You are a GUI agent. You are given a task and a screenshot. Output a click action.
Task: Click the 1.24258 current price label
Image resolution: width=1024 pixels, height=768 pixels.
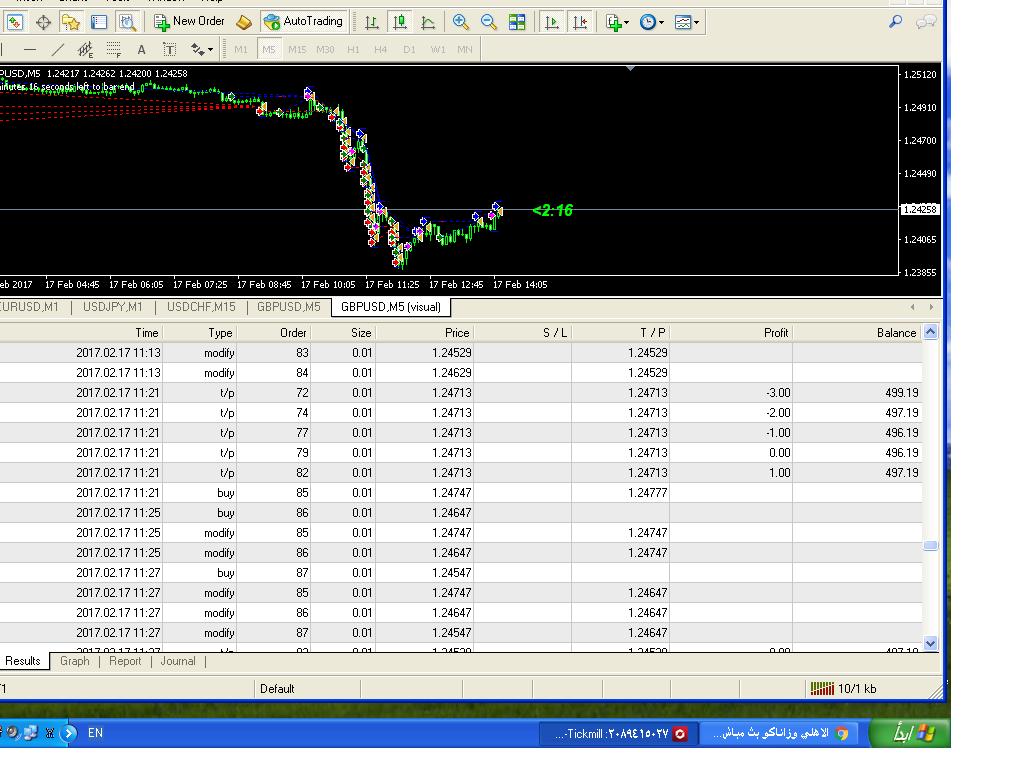(x=920, y=210)
